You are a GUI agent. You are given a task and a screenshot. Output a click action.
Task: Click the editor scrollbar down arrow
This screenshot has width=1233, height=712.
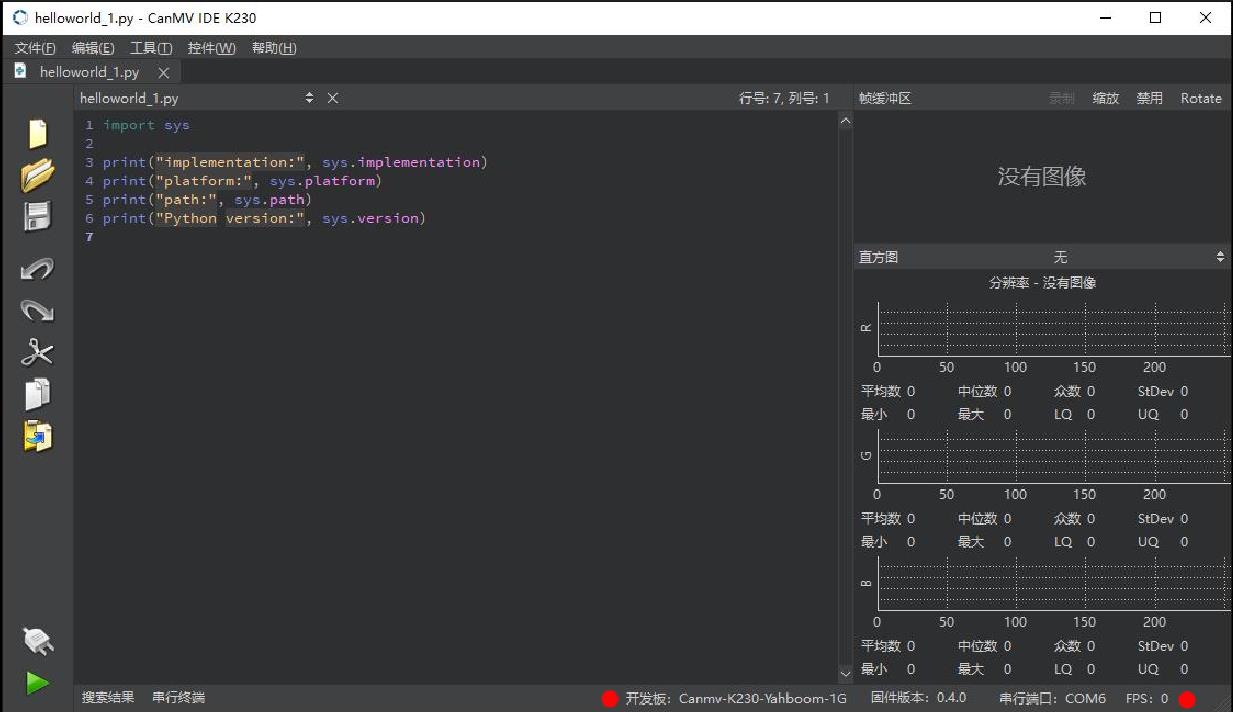[x=845, y=673]
